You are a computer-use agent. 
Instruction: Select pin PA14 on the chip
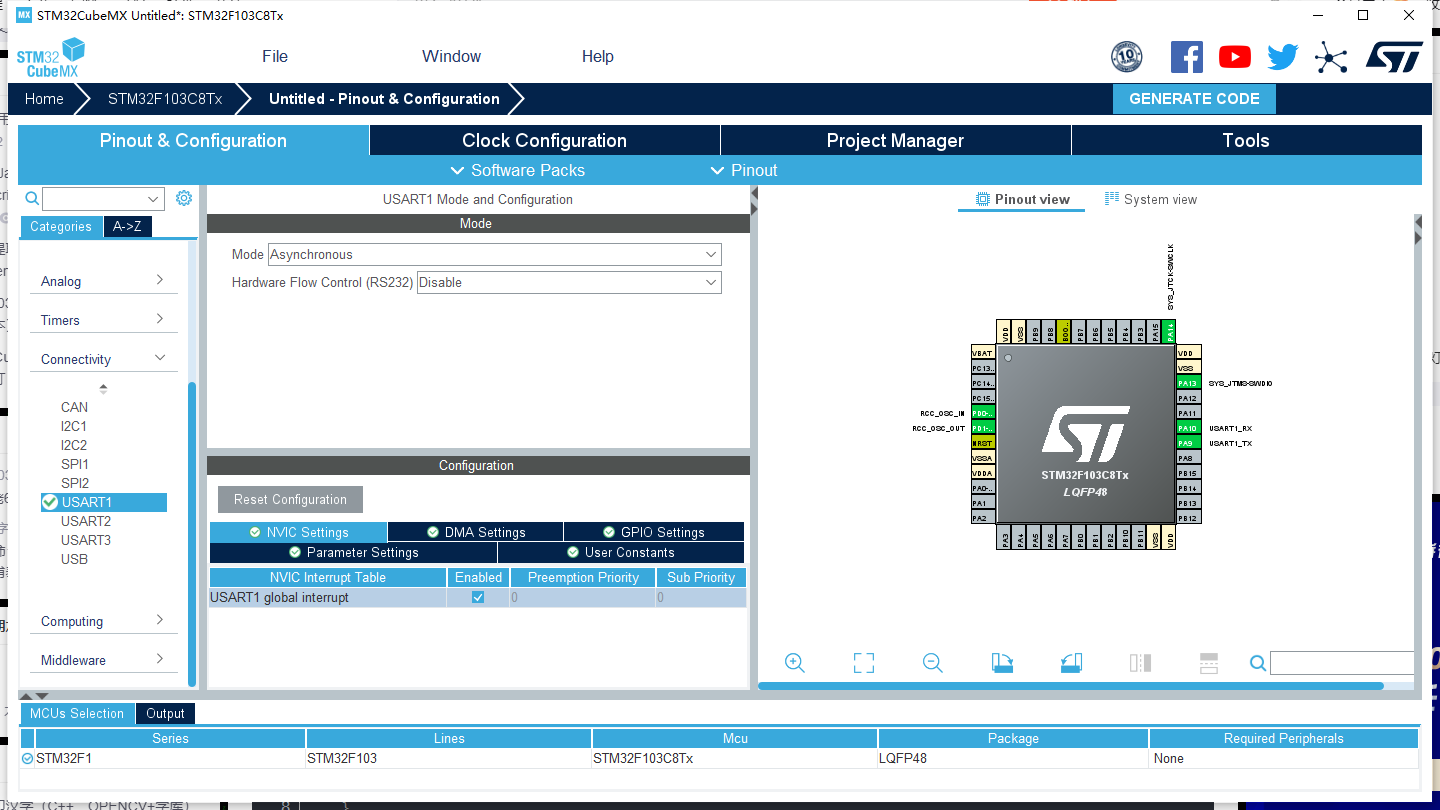[1170, 332]
